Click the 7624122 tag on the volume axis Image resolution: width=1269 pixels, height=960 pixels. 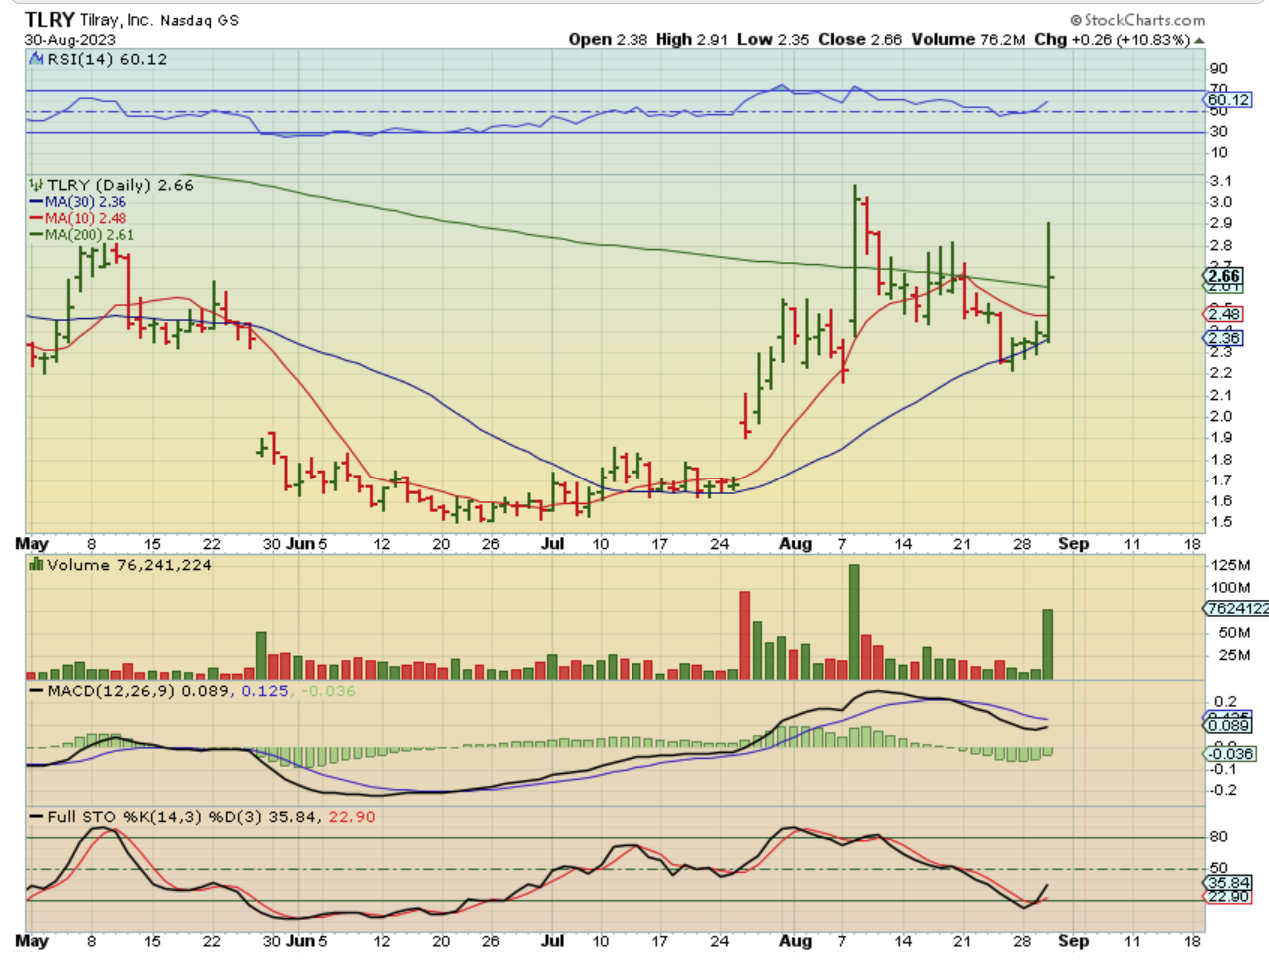[1237, 608]
